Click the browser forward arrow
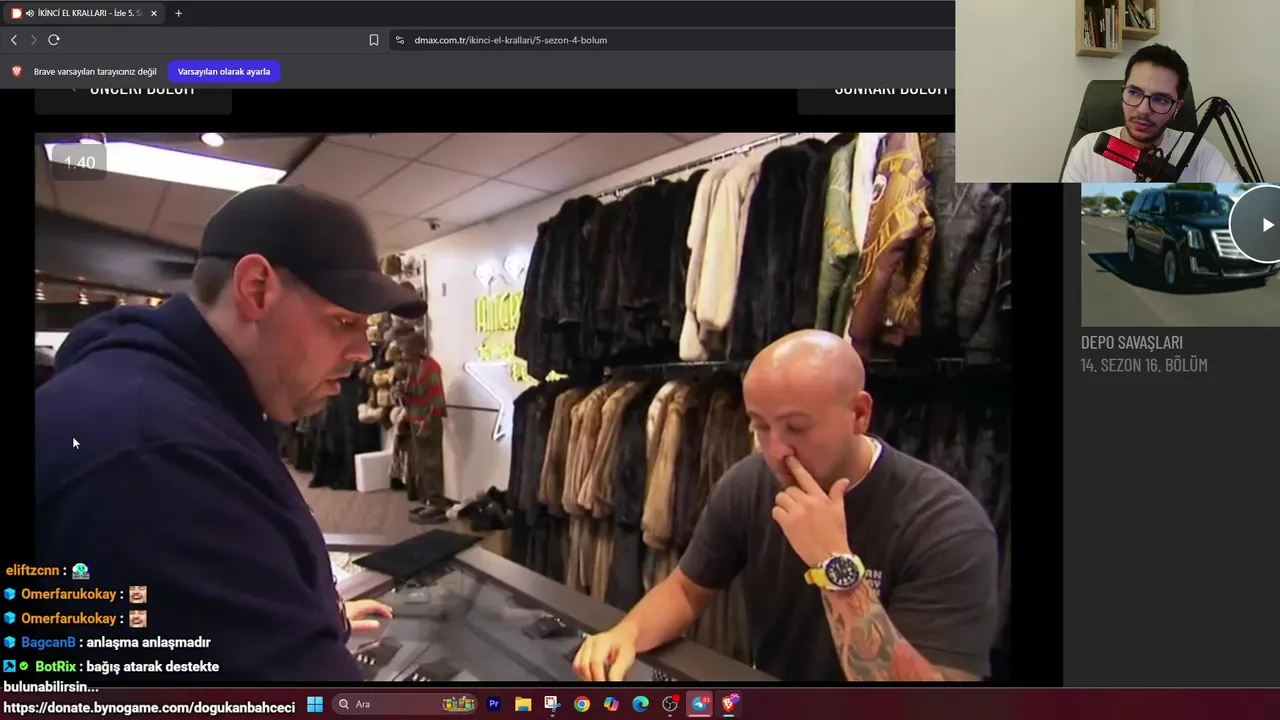The image size is (1280, 720). pyautogui.click(x=33, y=40)
